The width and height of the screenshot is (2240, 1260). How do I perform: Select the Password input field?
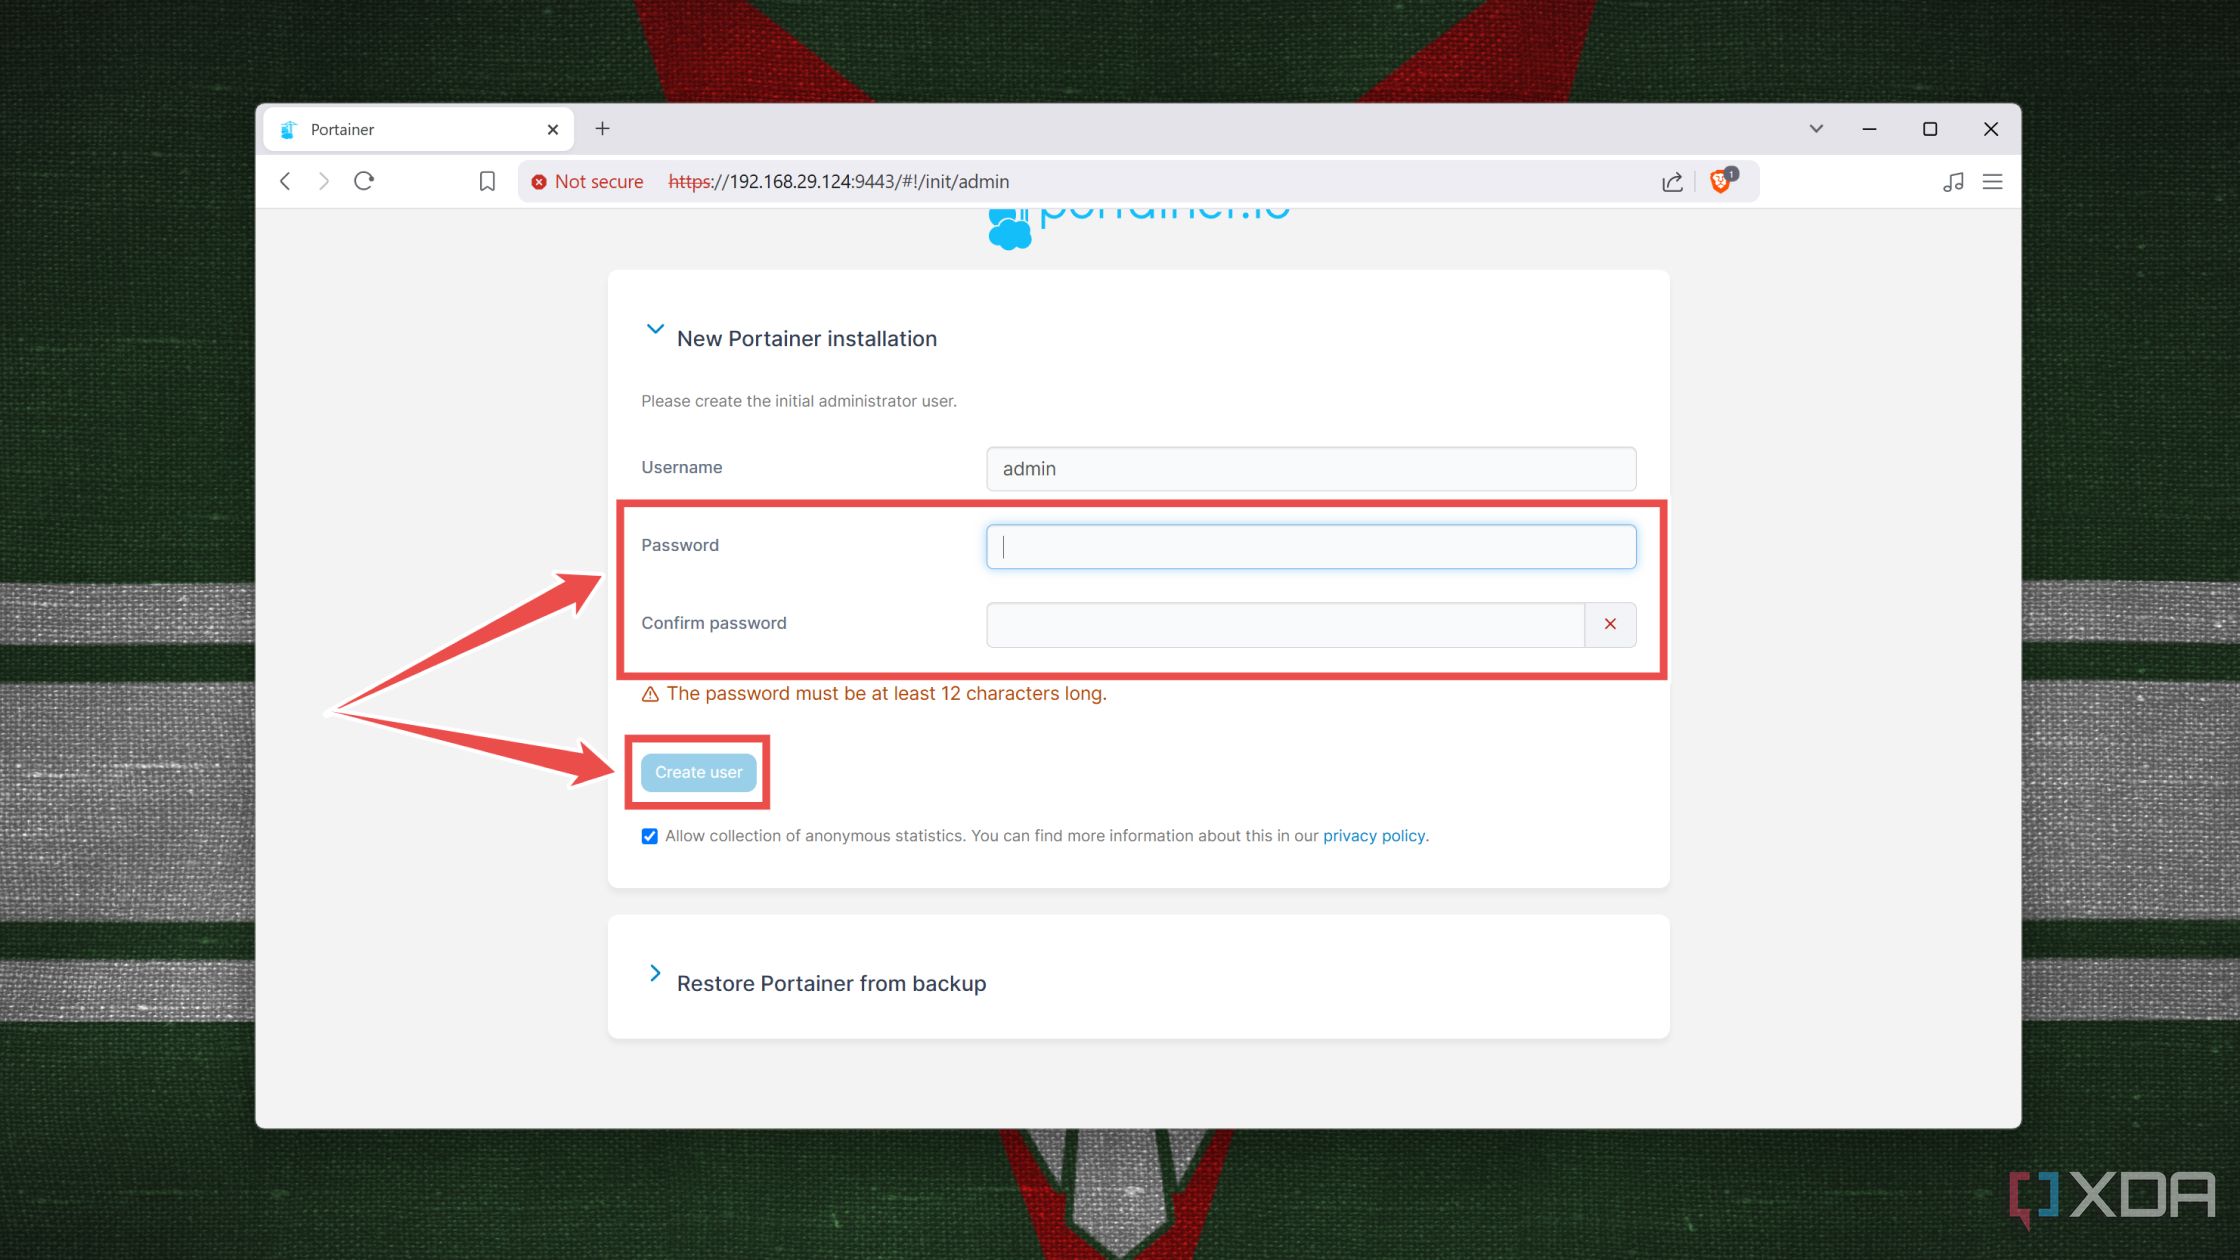coord(1311,546)
